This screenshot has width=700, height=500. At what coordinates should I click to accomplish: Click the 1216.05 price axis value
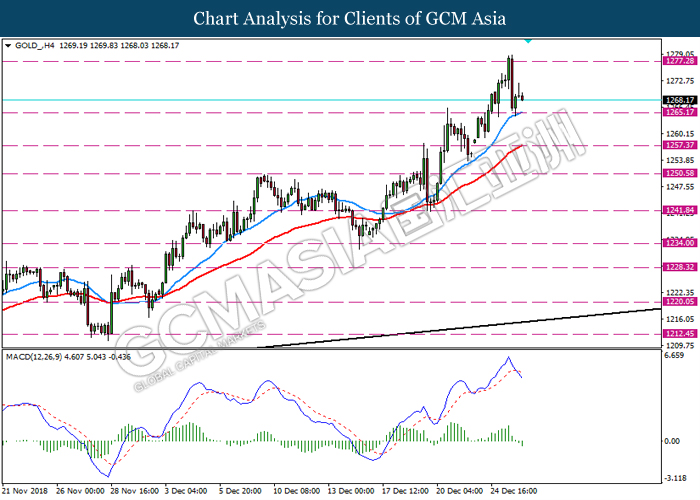point(680,319)
